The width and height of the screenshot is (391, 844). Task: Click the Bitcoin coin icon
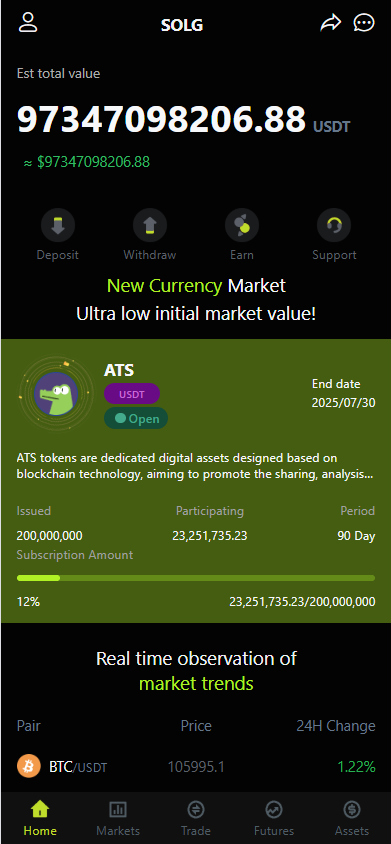tap(29, 766)
